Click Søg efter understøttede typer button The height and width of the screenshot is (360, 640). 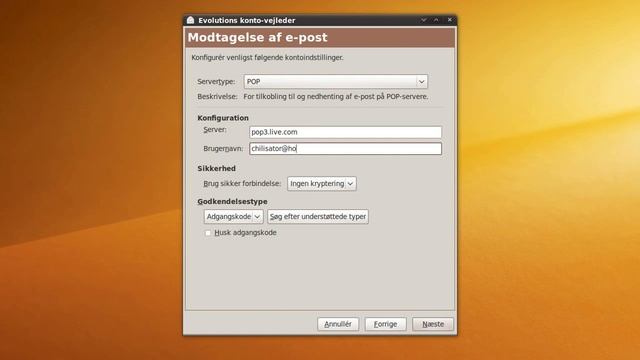pos(318,217)
